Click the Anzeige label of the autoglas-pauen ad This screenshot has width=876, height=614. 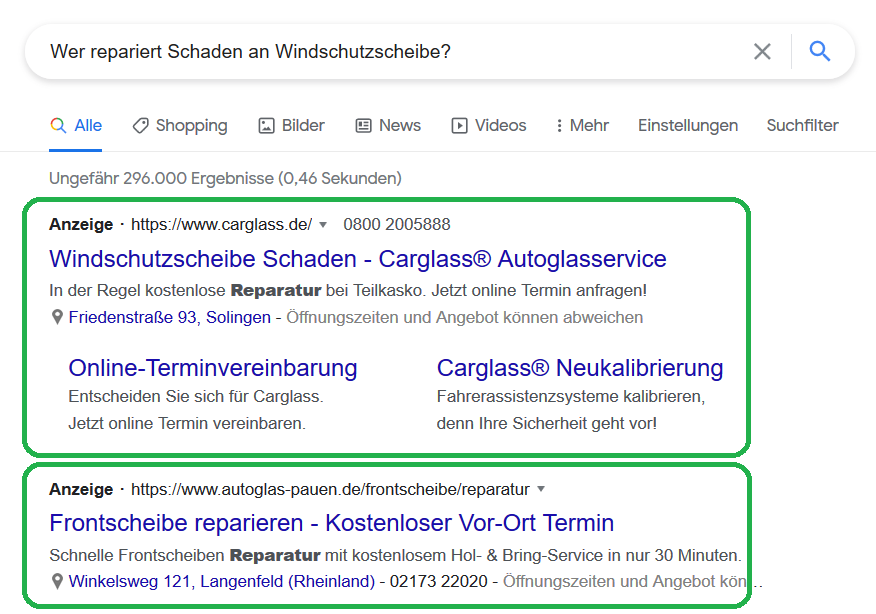point(81,489)
